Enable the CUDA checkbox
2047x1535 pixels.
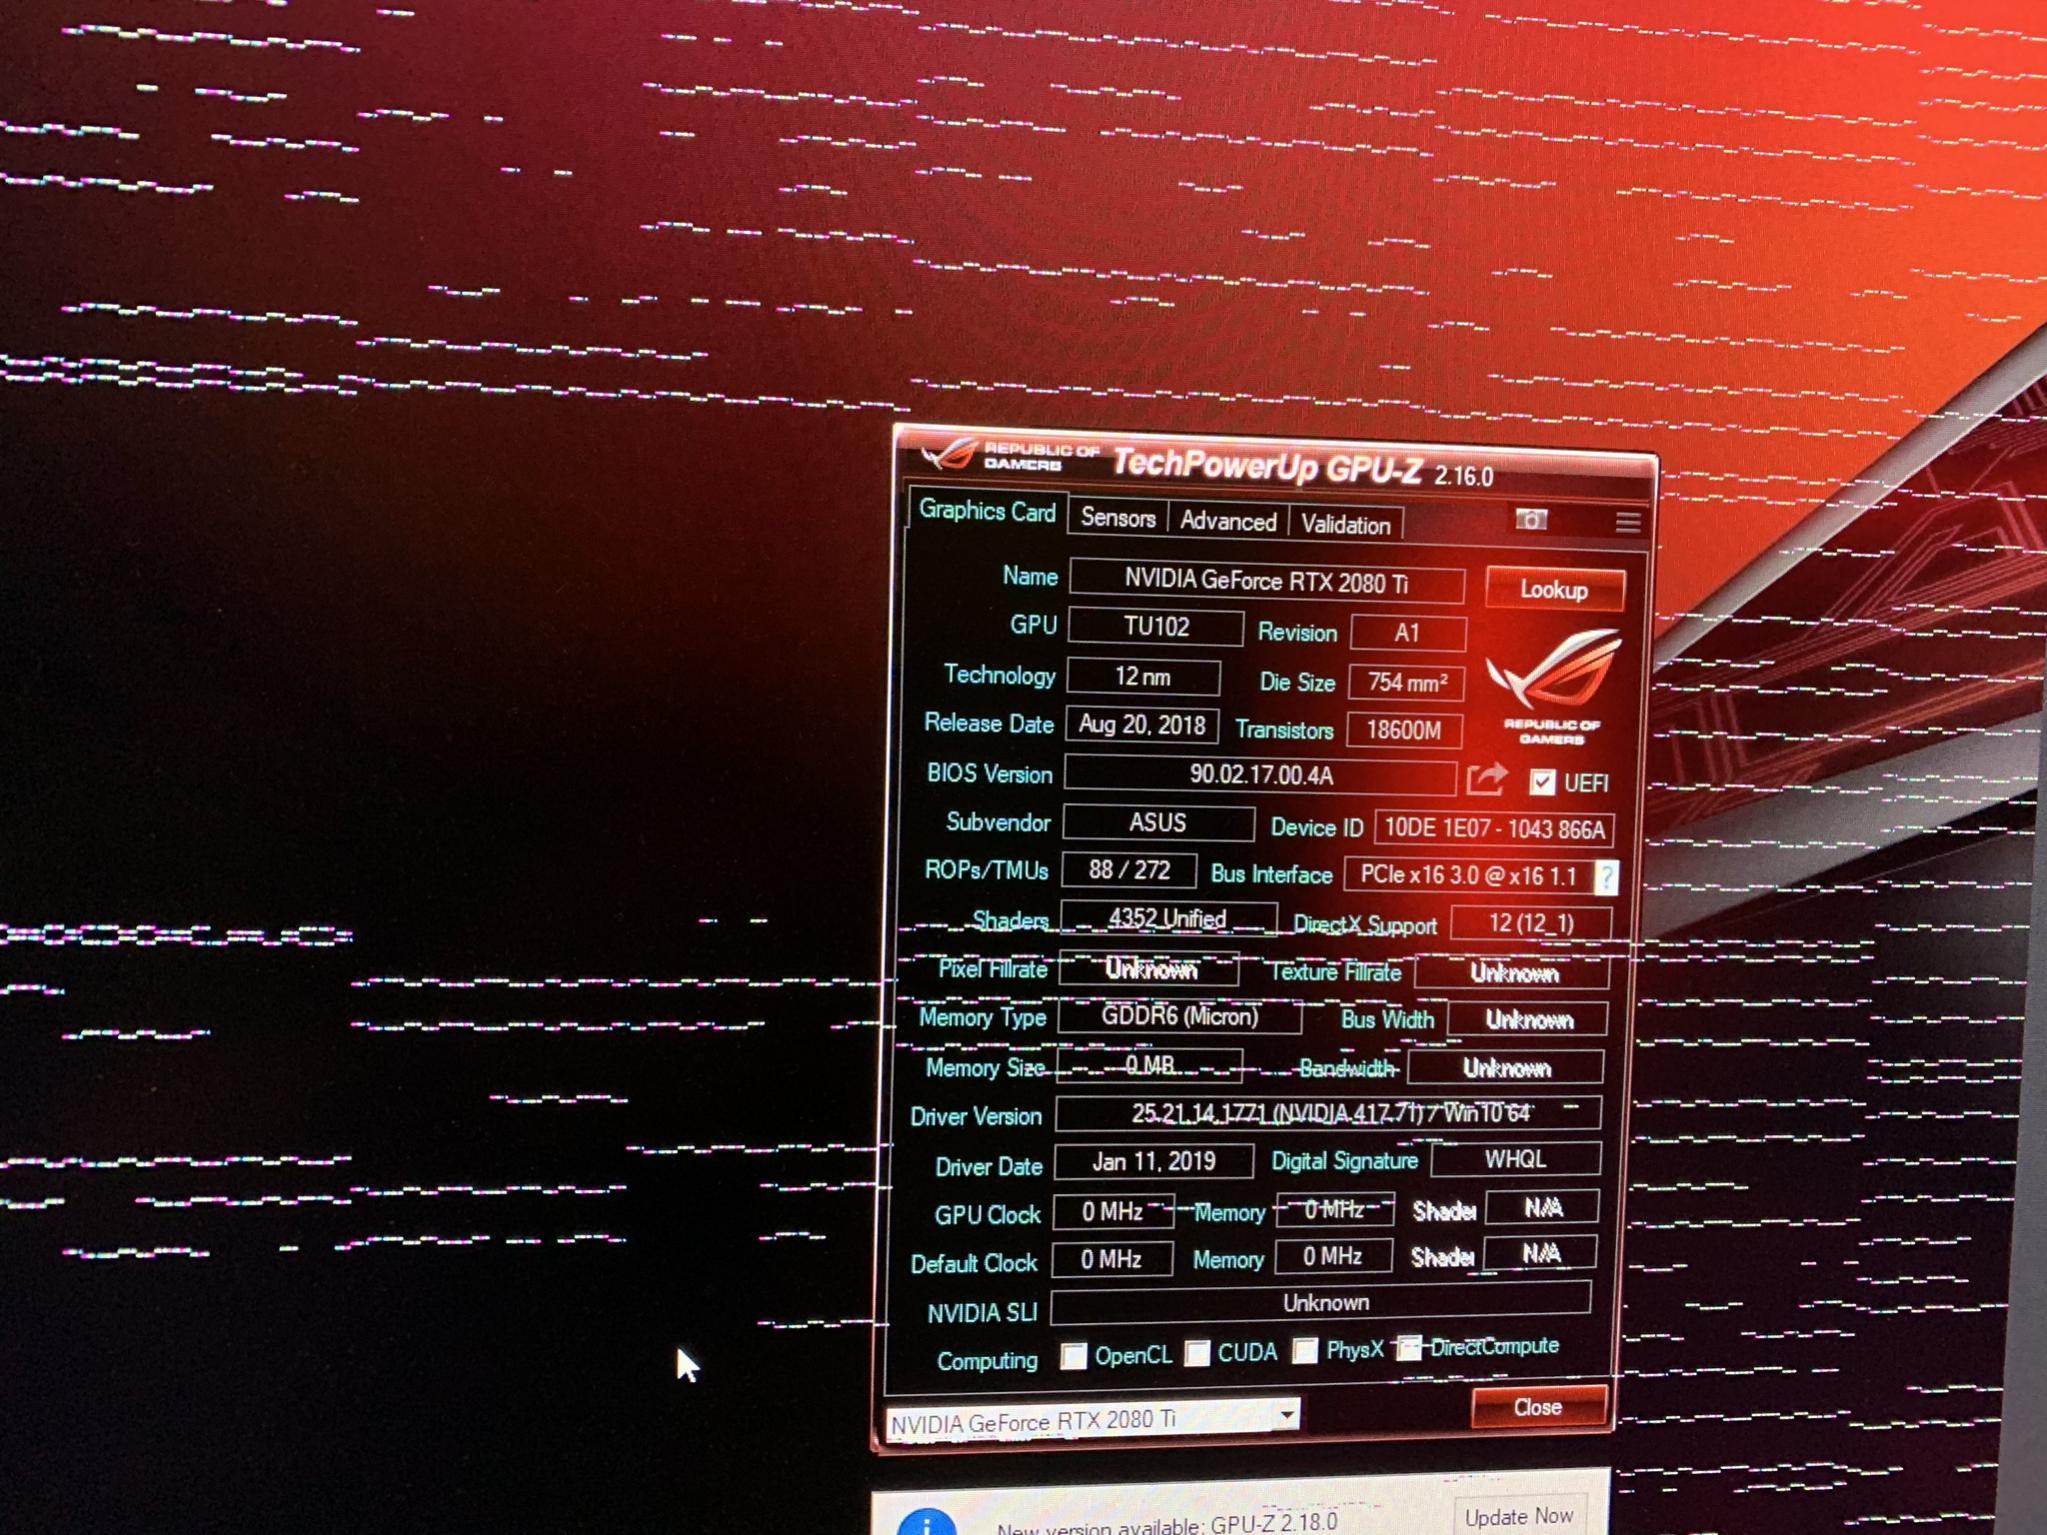click(1197, 1353)
